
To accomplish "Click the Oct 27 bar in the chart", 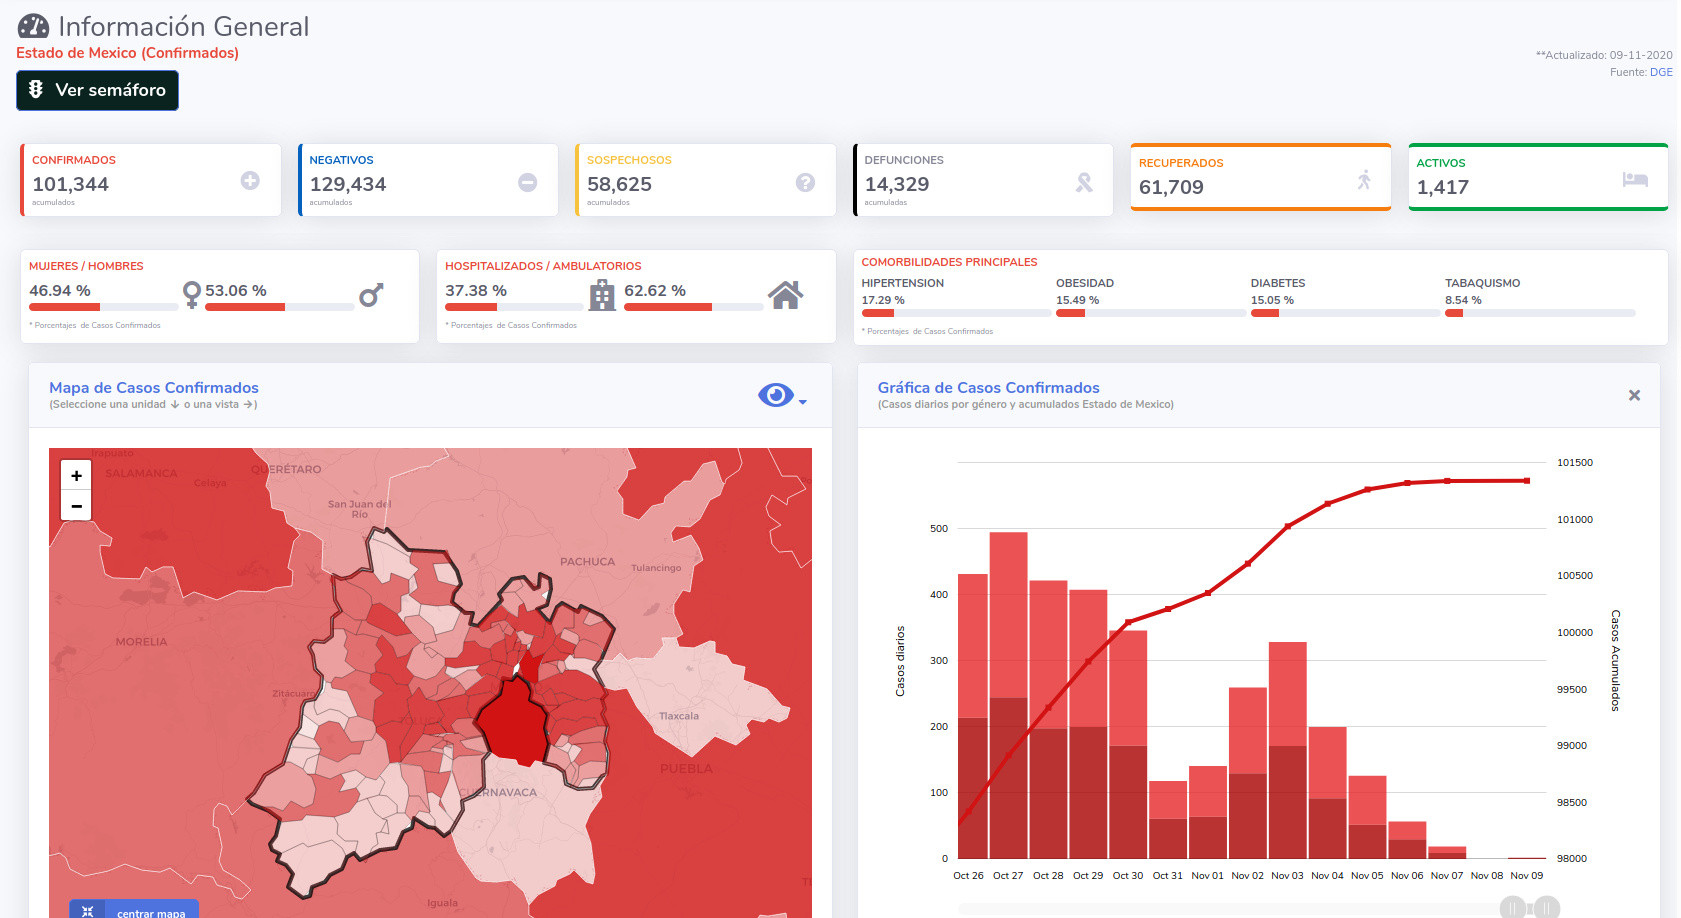I will [1008, 695].
